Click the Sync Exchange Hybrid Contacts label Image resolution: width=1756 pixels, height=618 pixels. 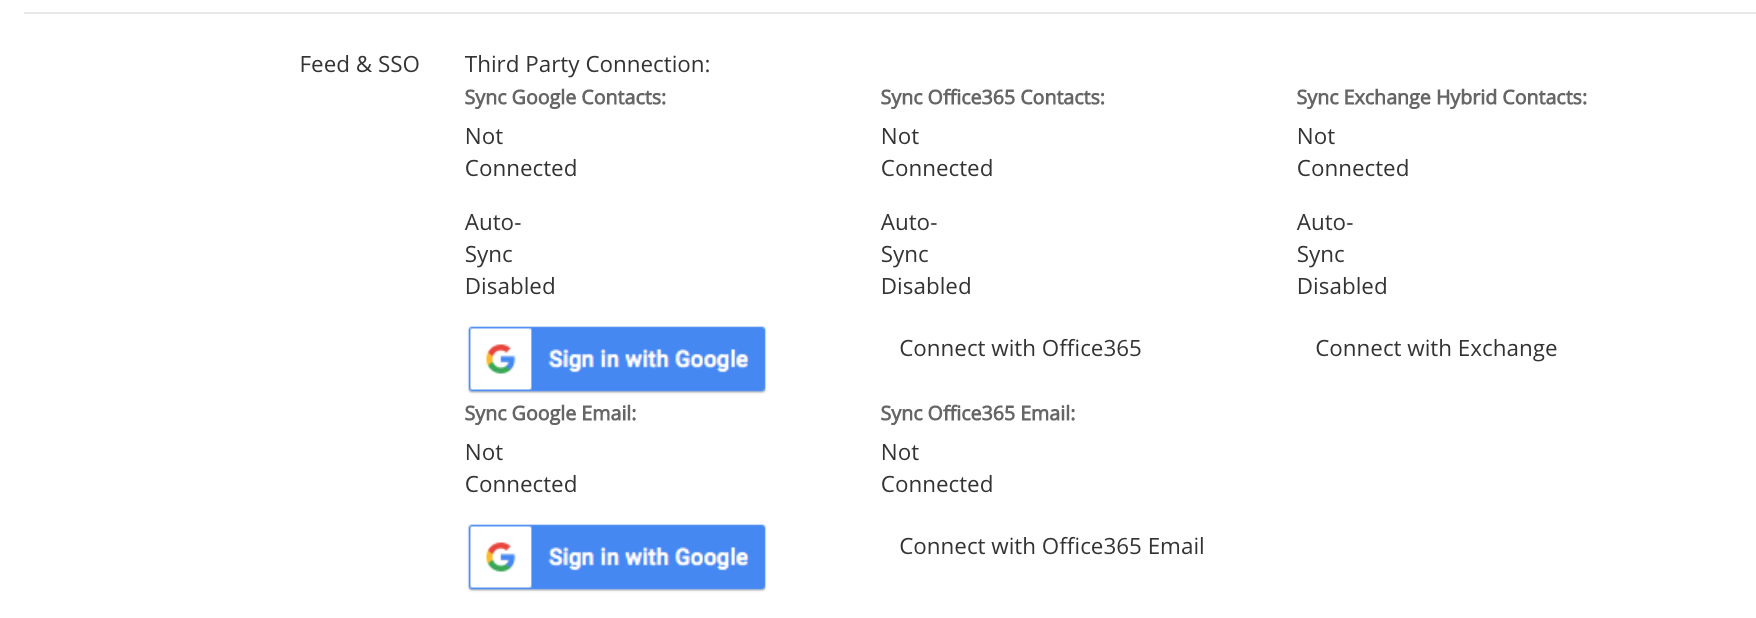tap(1442, 97)
